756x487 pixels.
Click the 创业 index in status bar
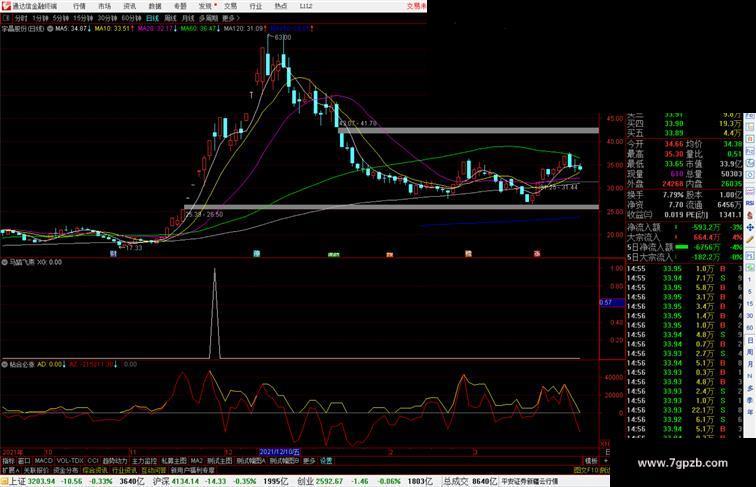tap(305, 481)
